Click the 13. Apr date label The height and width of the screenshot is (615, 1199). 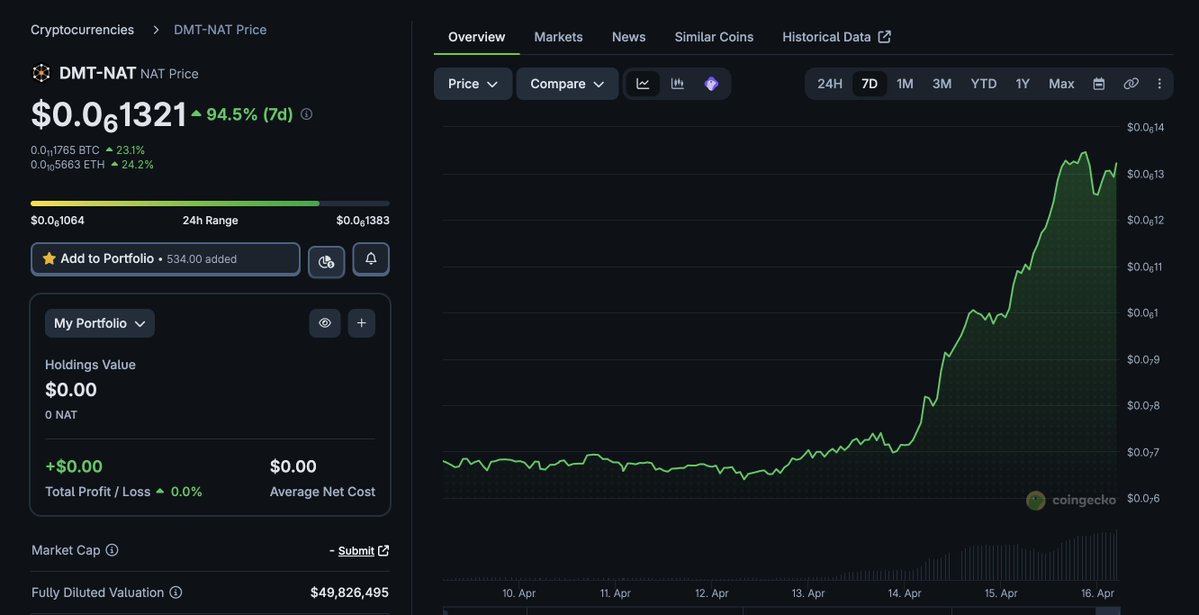tap(808, 594)
